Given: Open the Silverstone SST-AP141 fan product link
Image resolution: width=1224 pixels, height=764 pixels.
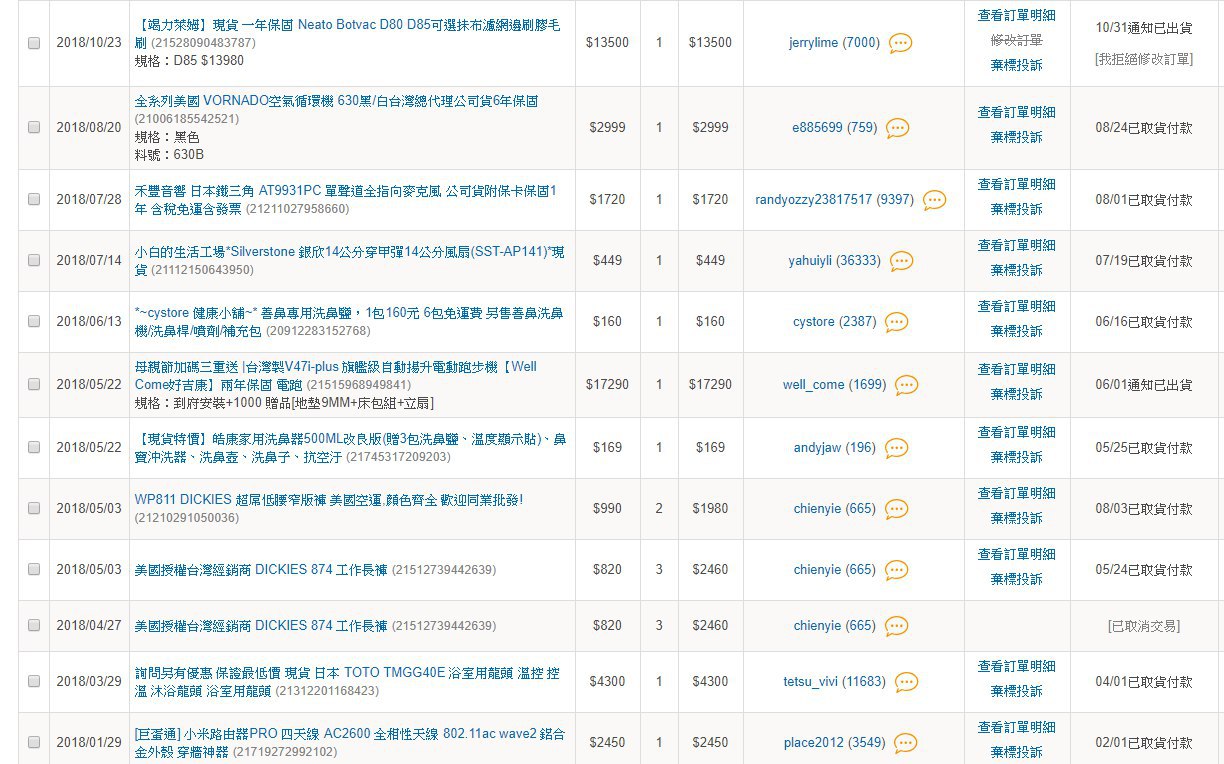Looking at the screenshot, I should [x=350, y=261].
